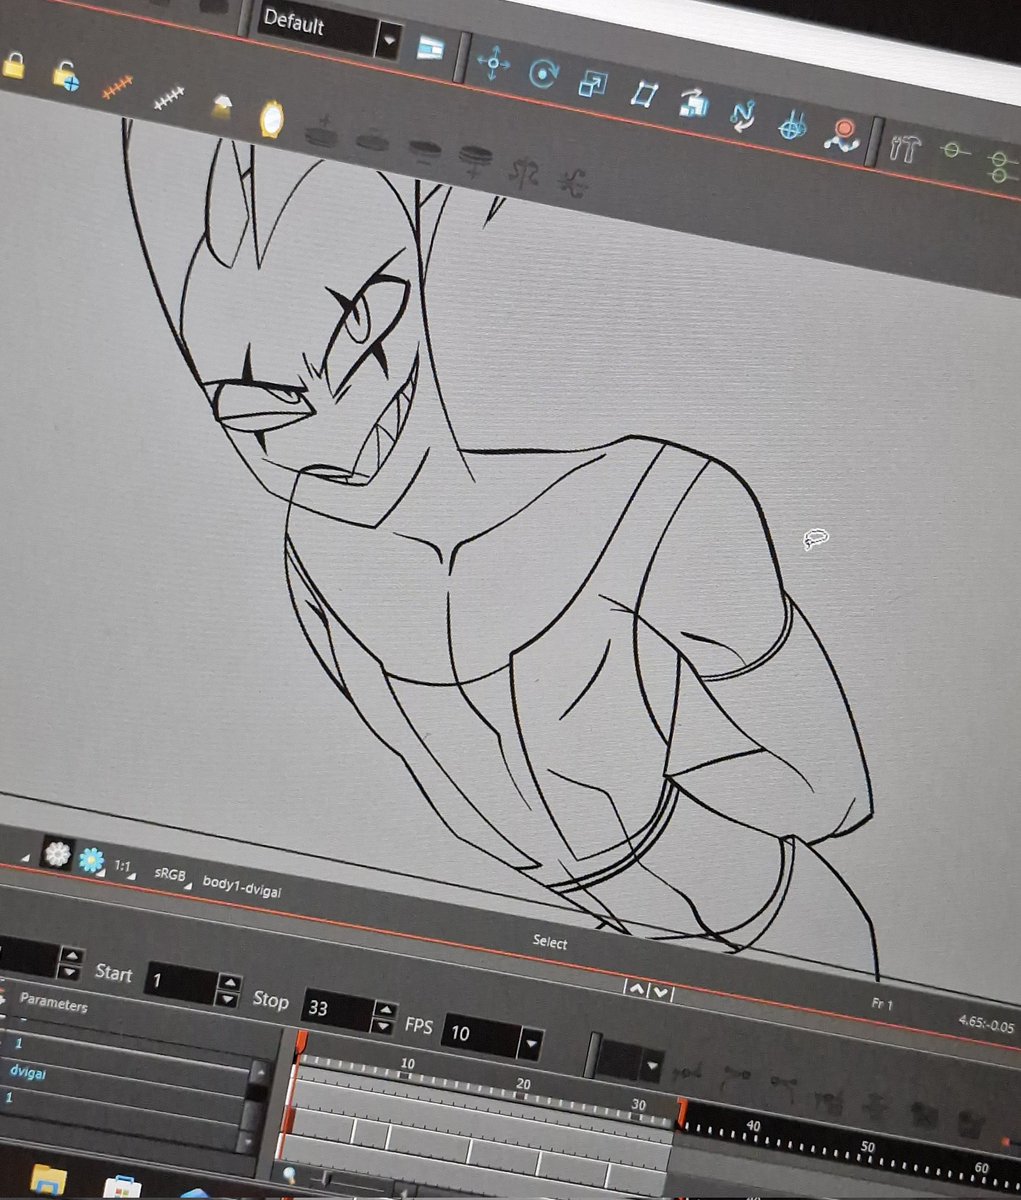Click the icon left of the yellow lightbulb
The image size is (1021, 1200).
pyautogui.click(x=222, y=106)
